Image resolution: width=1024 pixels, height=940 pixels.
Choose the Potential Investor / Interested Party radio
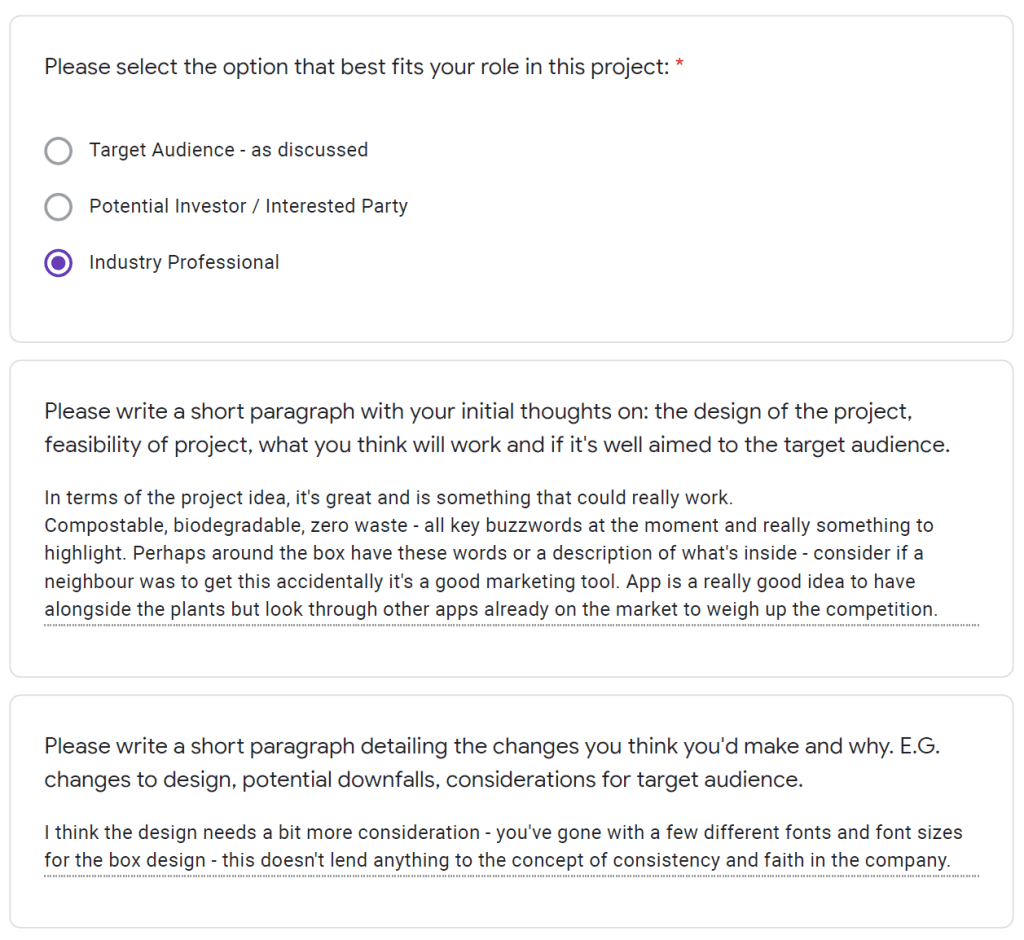(59, 207)
